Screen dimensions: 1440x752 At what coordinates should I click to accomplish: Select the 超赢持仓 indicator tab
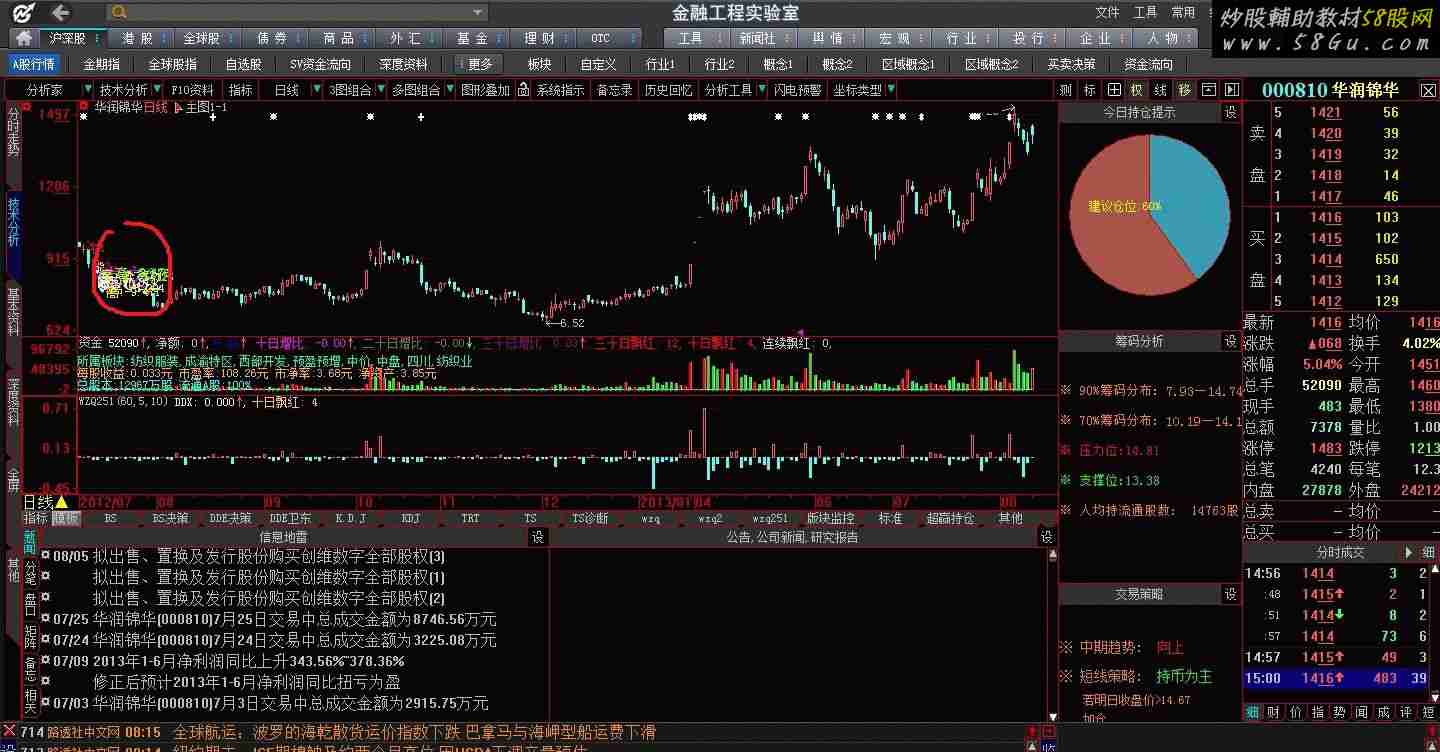[x=950, y=518]
